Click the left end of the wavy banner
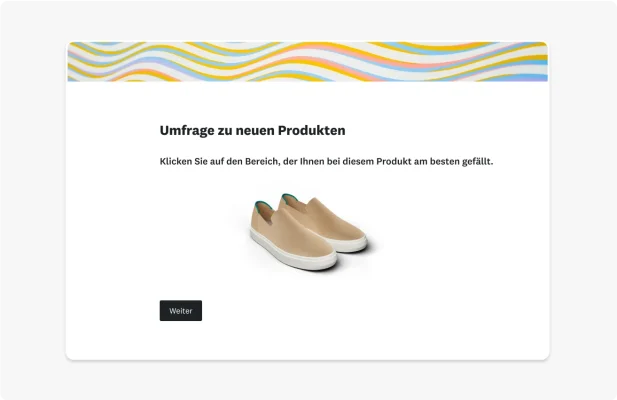 tap(80, 61)
